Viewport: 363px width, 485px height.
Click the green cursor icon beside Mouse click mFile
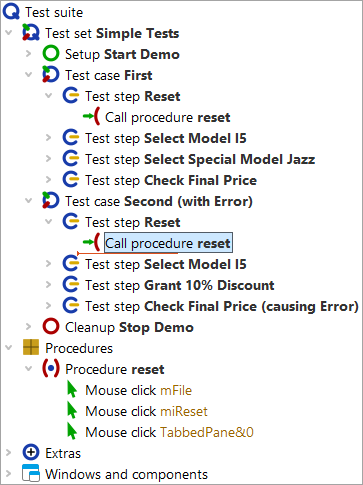coord(72,390)
